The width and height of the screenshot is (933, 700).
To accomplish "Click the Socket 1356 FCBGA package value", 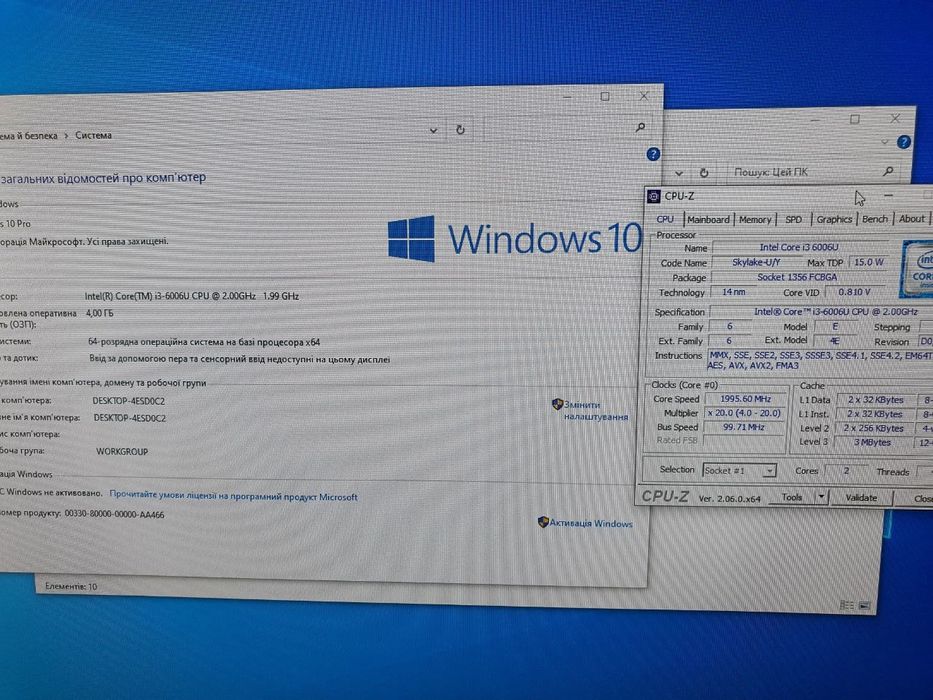I will pos(797,277).
